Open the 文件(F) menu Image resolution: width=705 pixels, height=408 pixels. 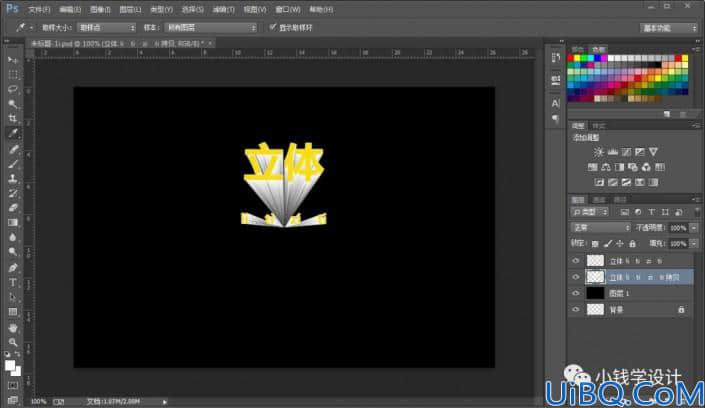tap(39, 9)
